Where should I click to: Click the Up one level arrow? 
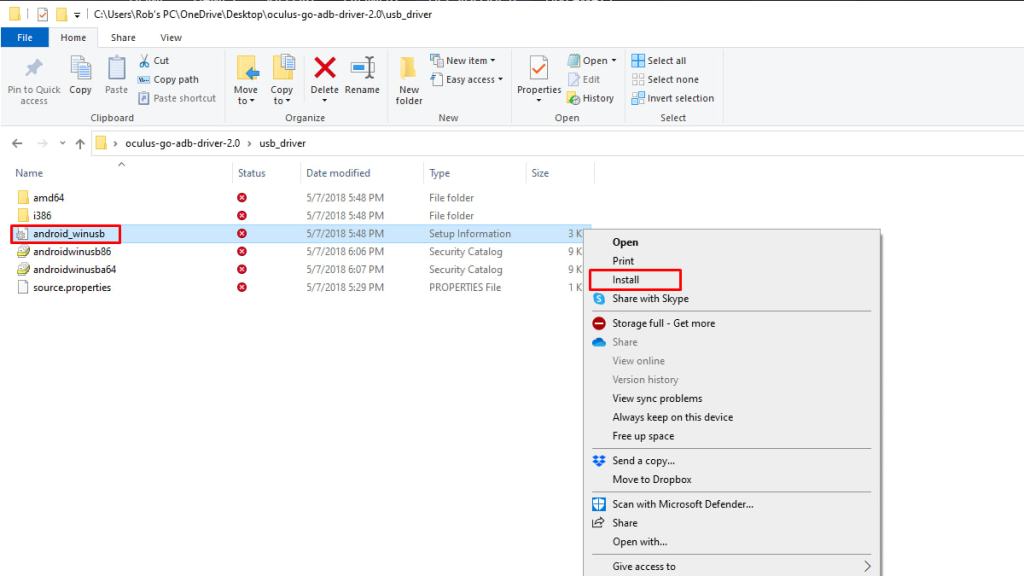[x=80, y=144]
